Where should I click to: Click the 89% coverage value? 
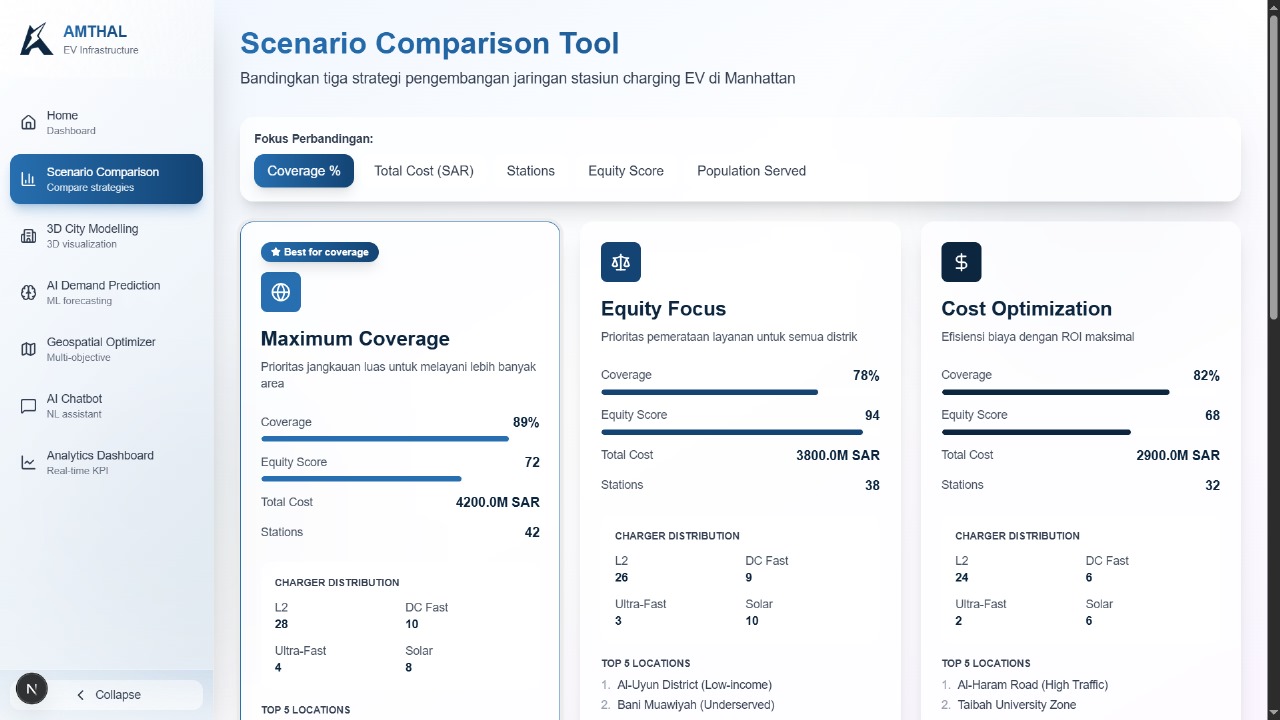(x=526, y=423)
